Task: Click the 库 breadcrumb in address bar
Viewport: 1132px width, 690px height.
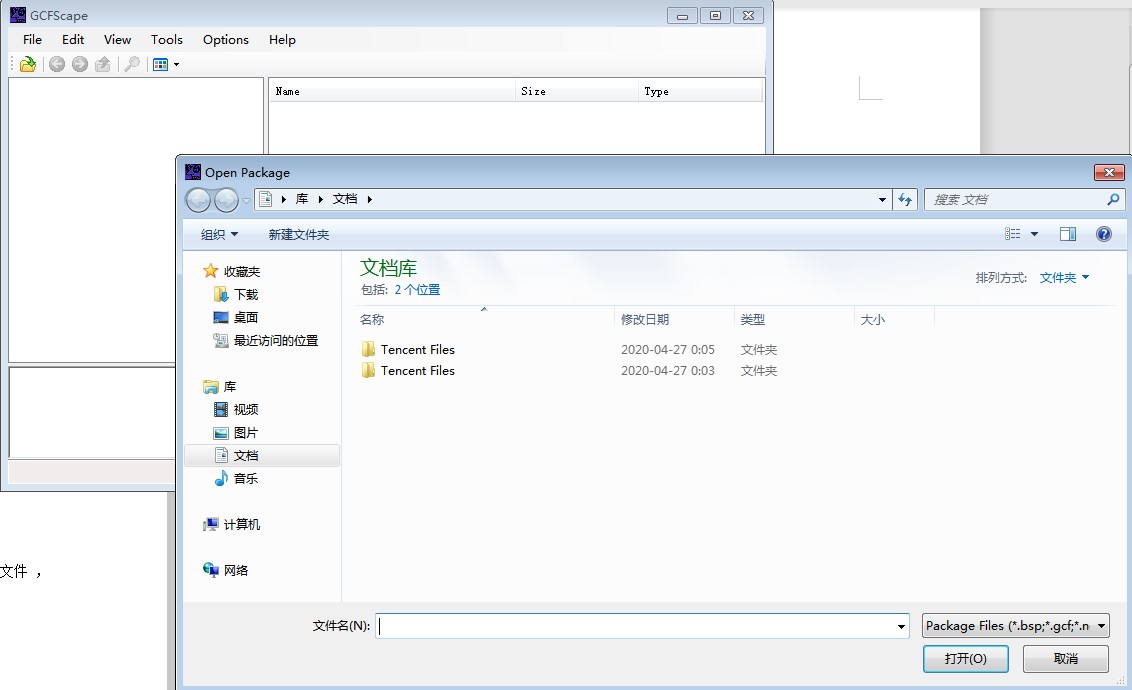Action: coord(302,199)
